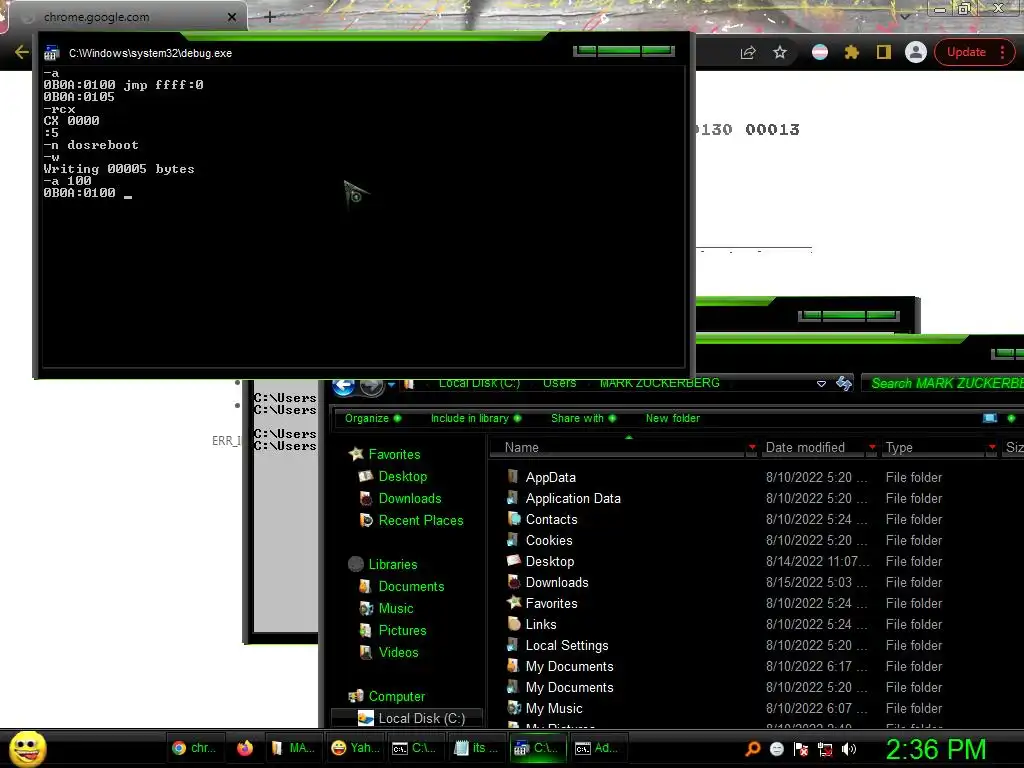Select the Application Data folder
Image resolution: width=1024 pixels, height=768 pixels.
(573, 498)
